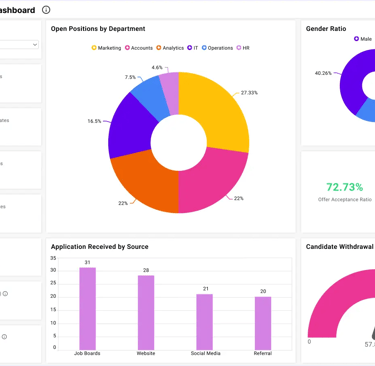This screenshot has width=375, height=366.
Task: Click the Candidate Withdrawal title
Action: (340, 247)
